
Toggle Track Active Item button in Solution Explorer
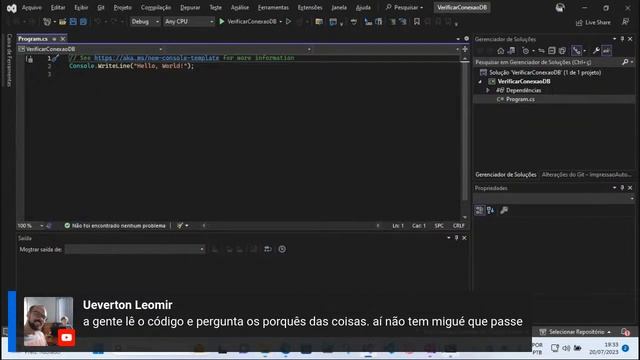[x=576, y=51]
